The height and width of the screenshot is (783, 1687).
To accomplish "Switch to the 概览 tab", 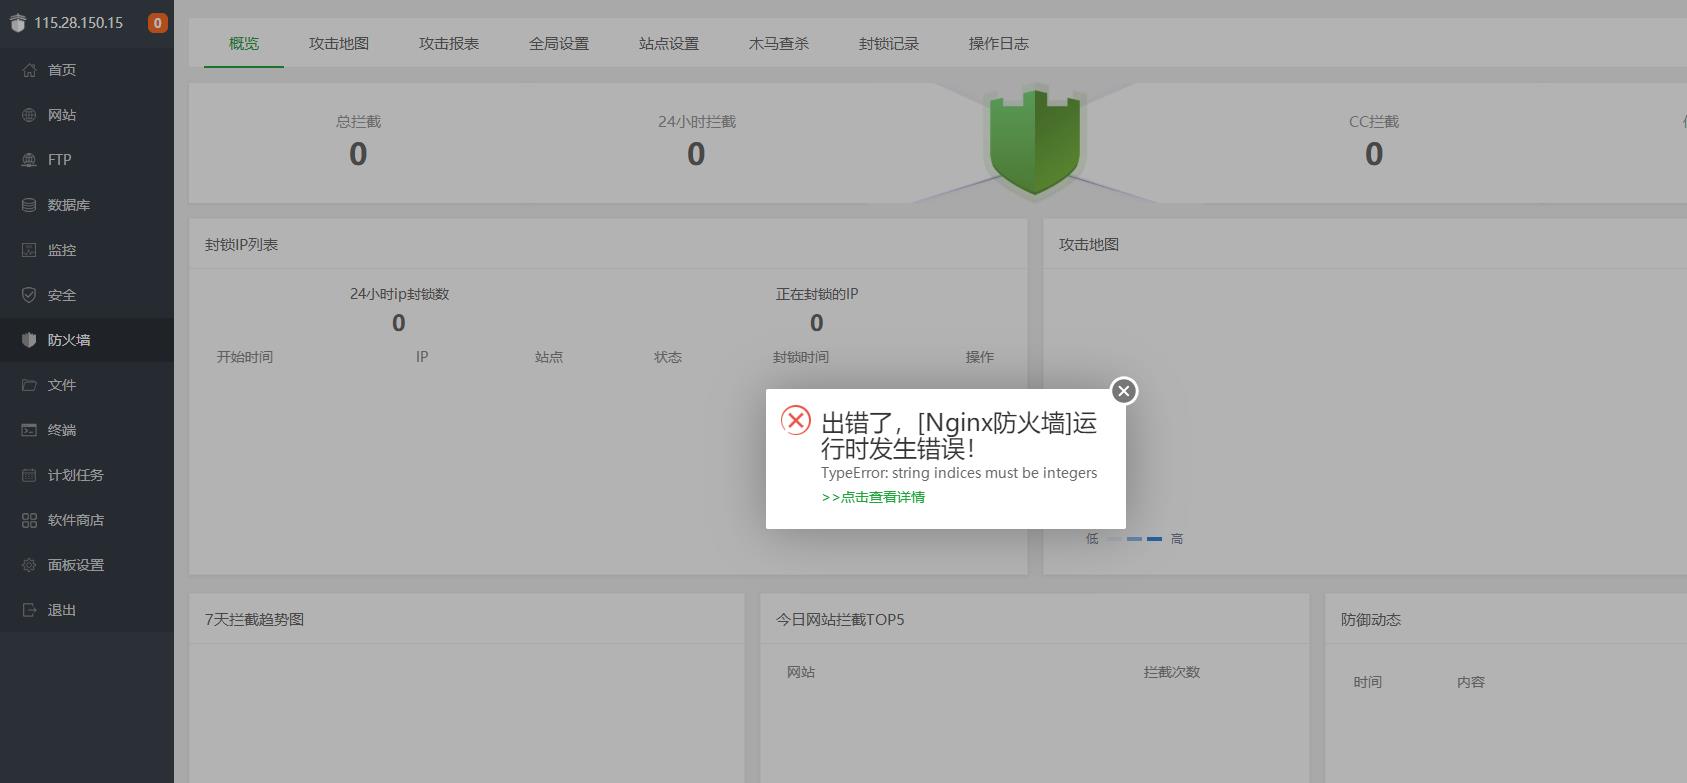I will [244, 43].
